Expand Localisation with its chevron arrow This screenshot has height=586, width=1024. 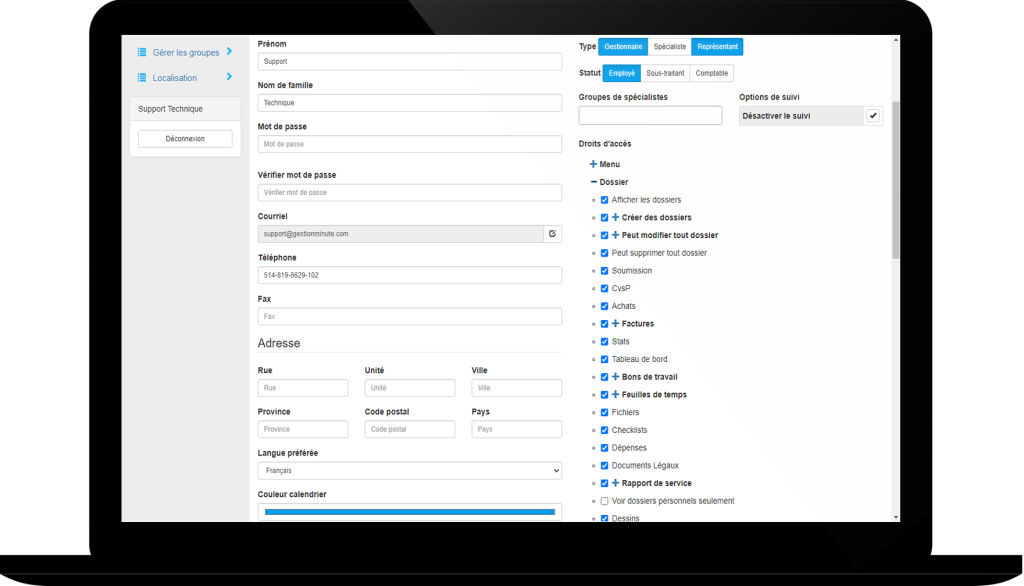(x=229, y=76)
